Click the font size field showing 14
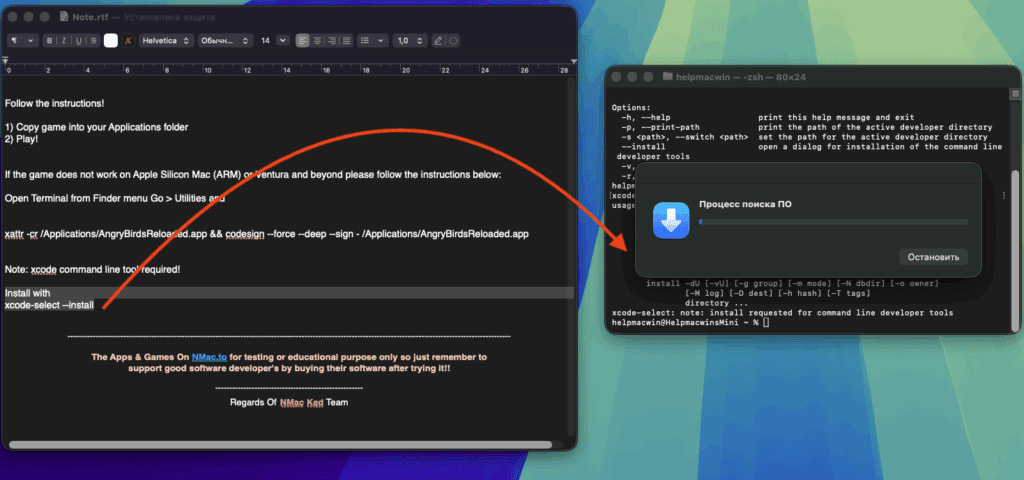This screenshot has width=1024, height=480. (x=266, y=40)
